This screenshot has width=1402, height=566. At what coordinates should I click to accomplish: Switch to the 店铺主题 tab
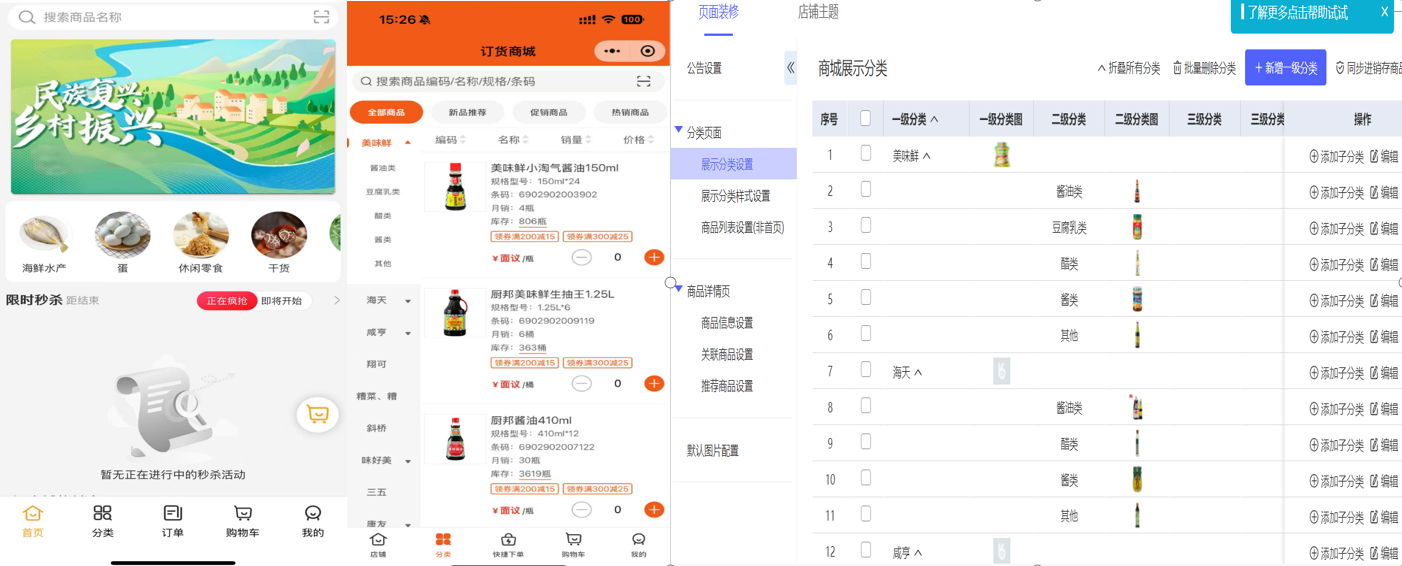[818, 12]
